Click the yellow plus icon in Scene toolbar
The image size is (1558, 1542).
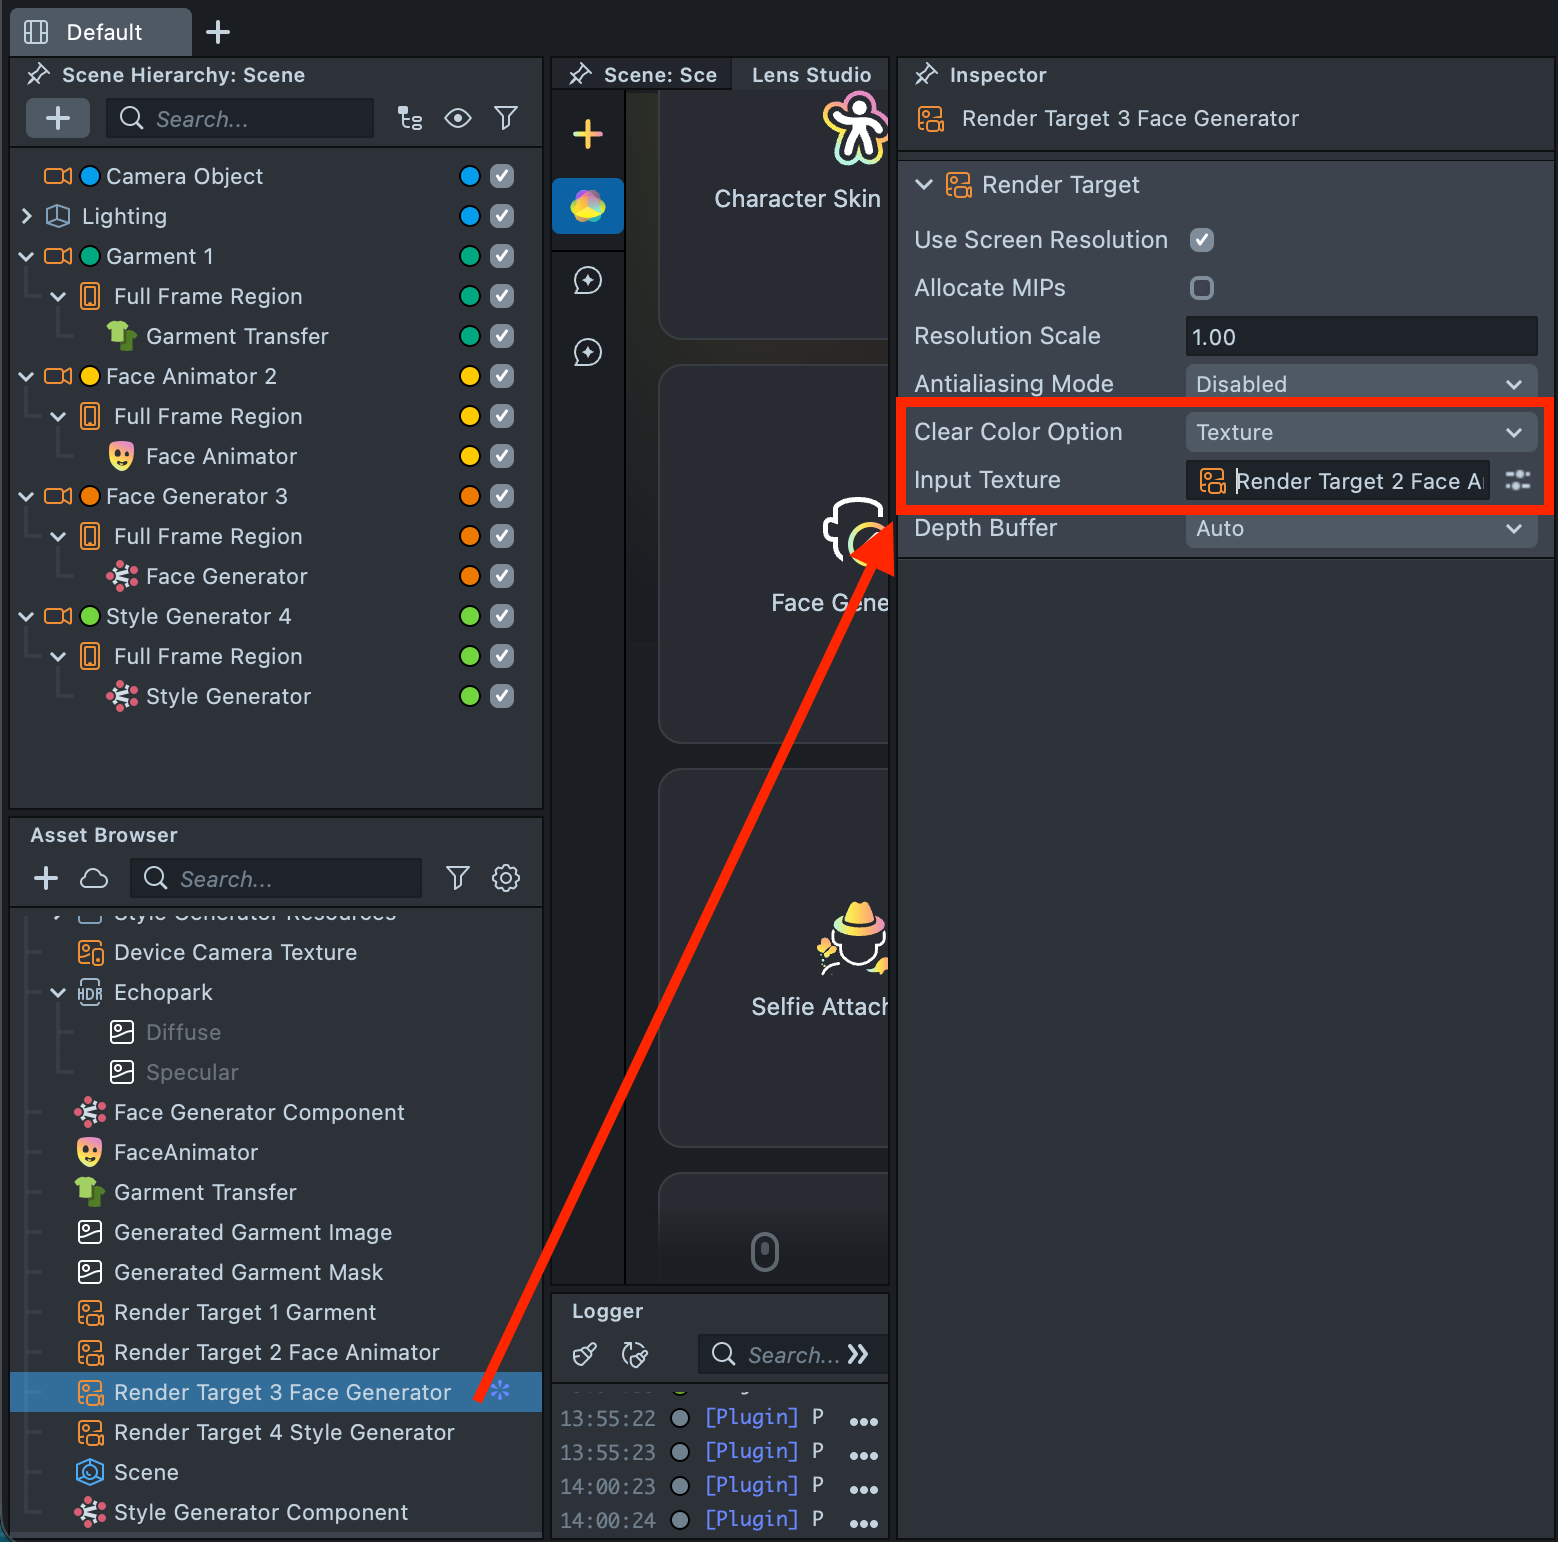point(588,134)
